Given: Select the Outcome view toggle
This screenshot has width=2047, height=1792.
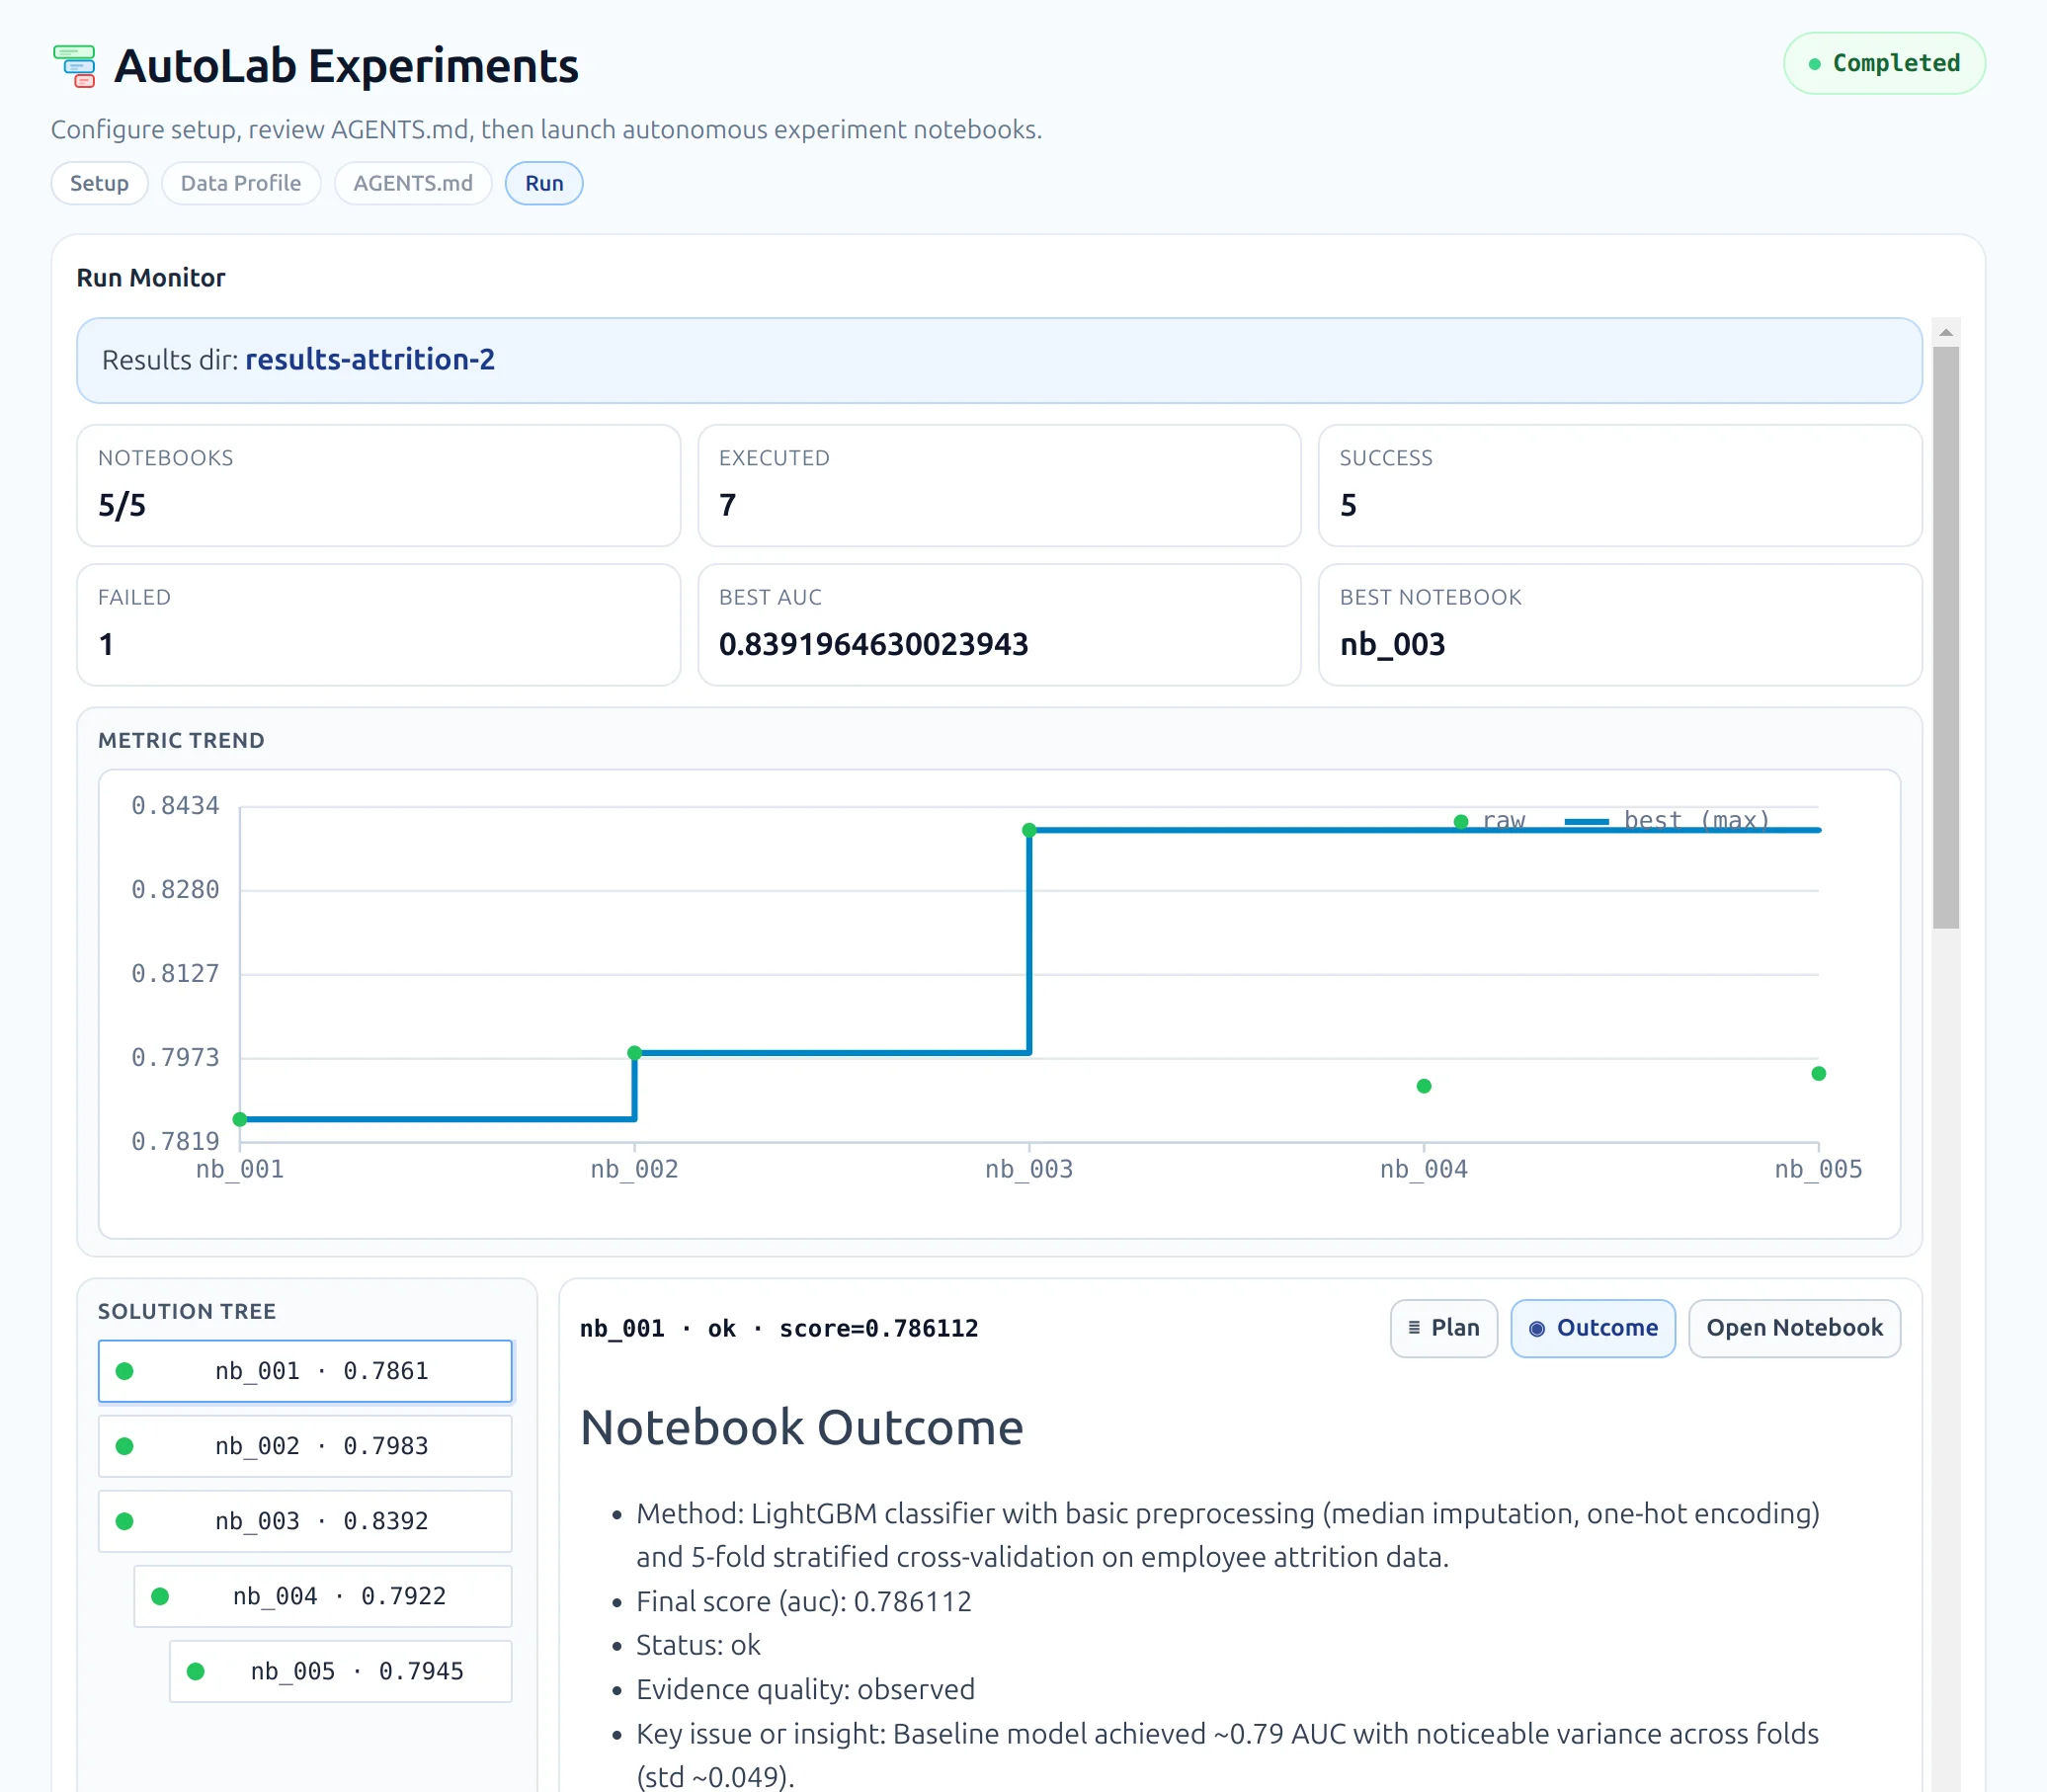Looking at the screenshot, I should coord(1592,1328).
